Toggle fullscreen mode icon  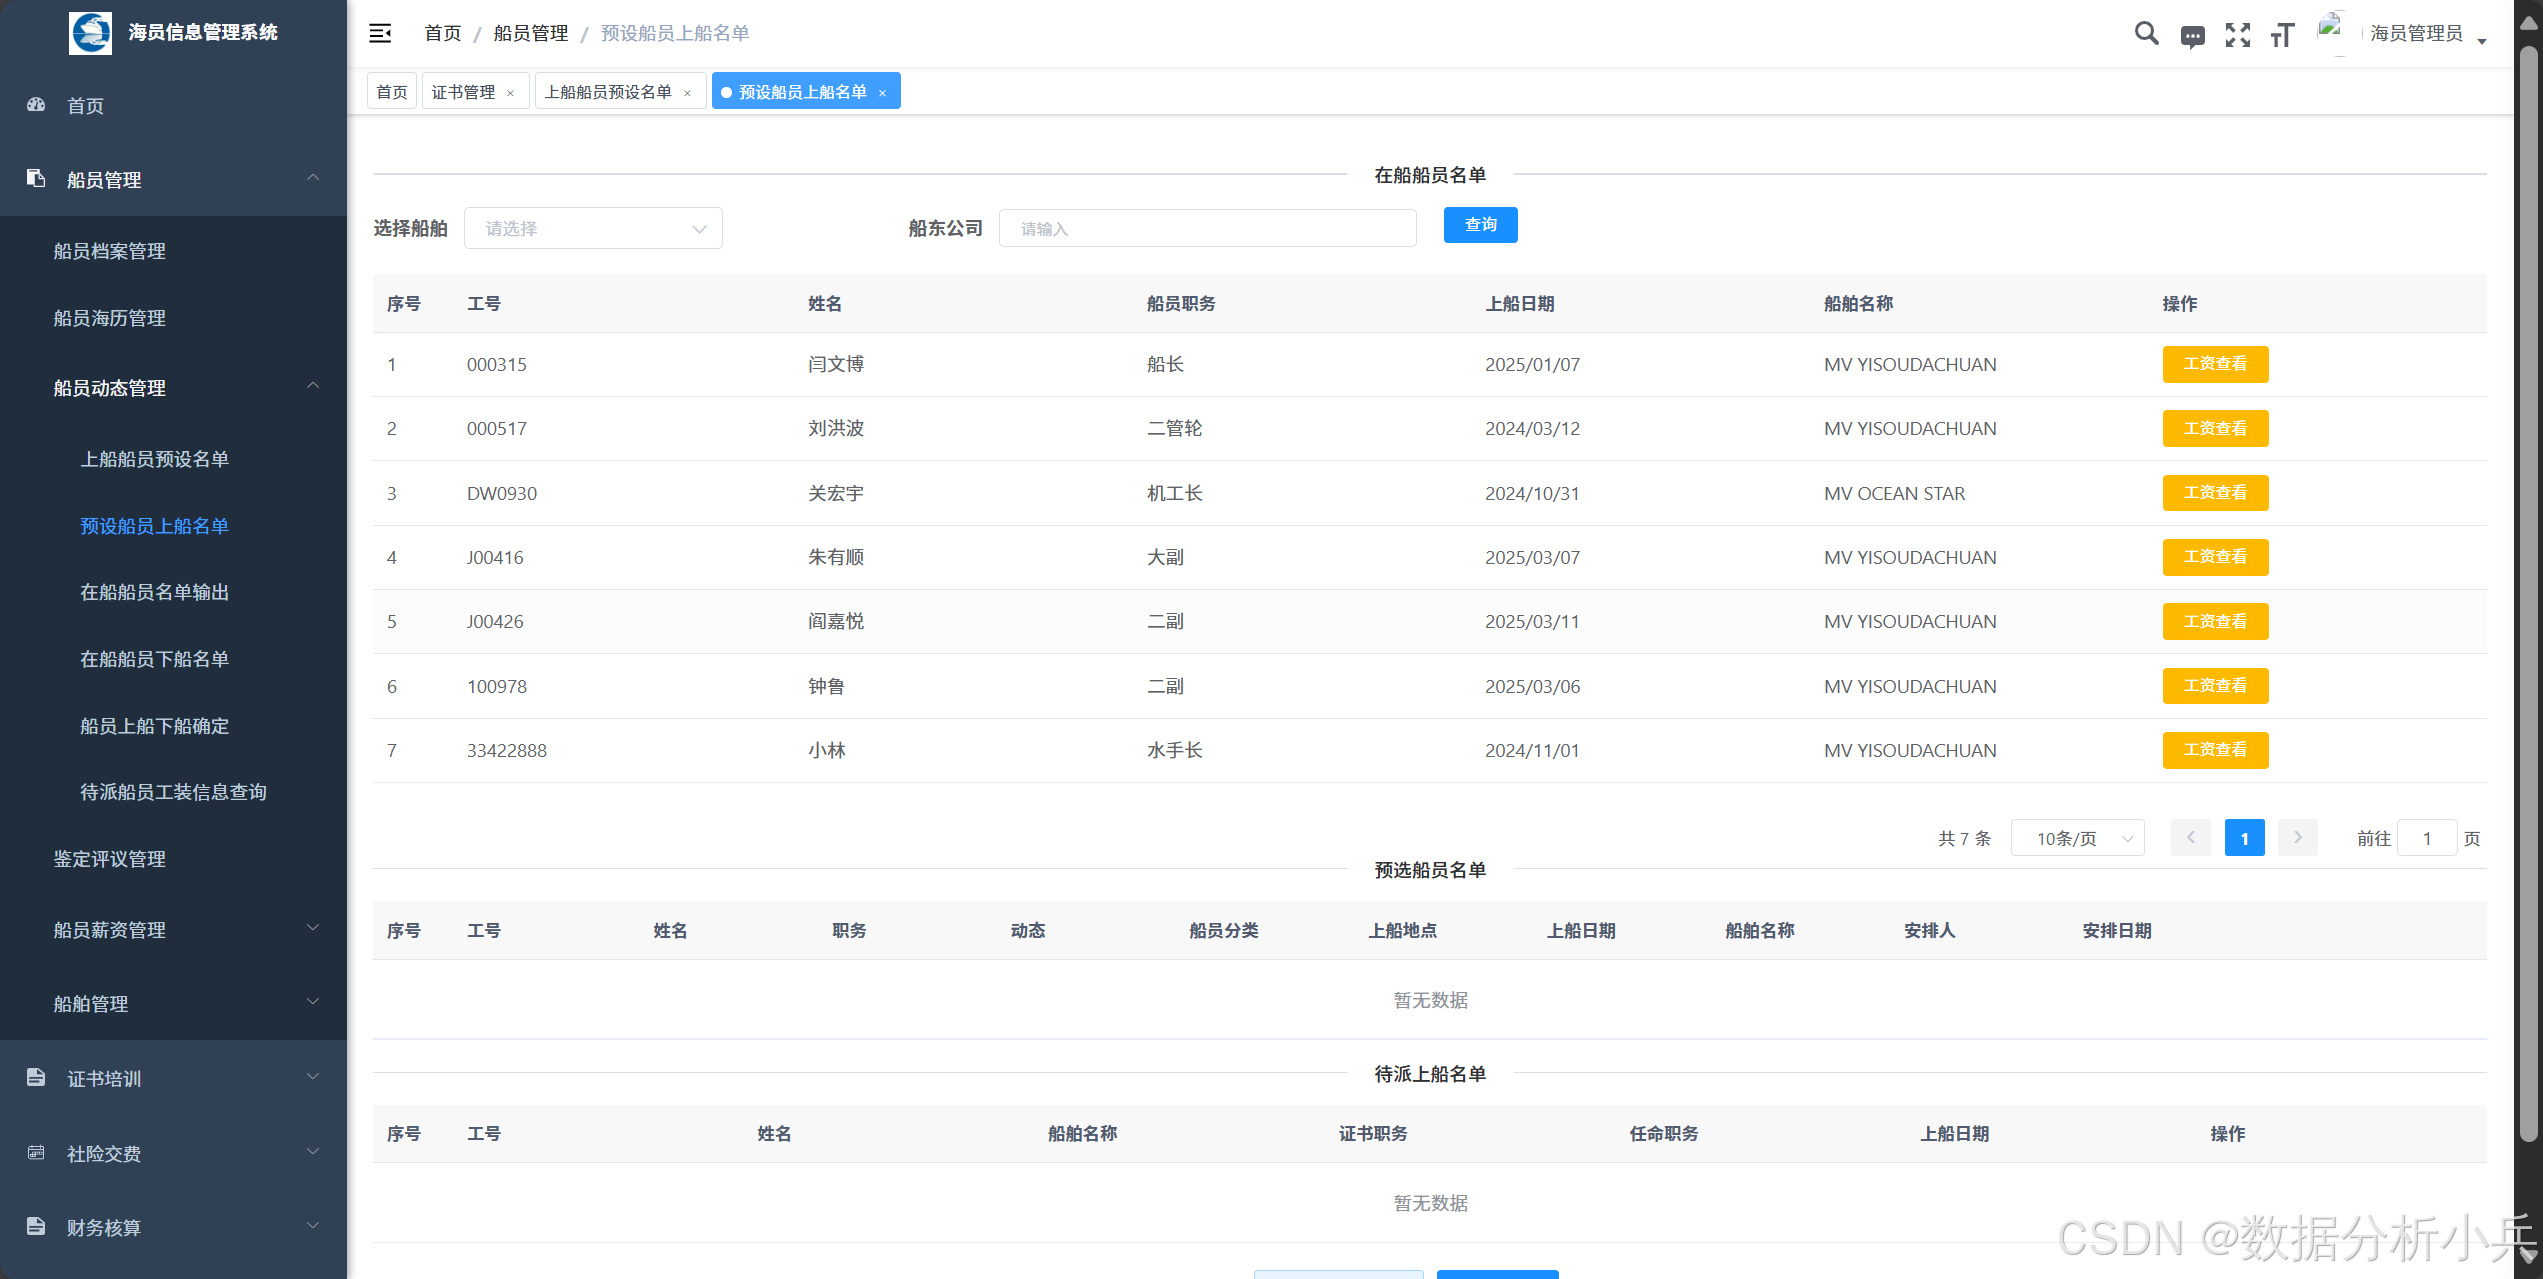coord(2238,35)
